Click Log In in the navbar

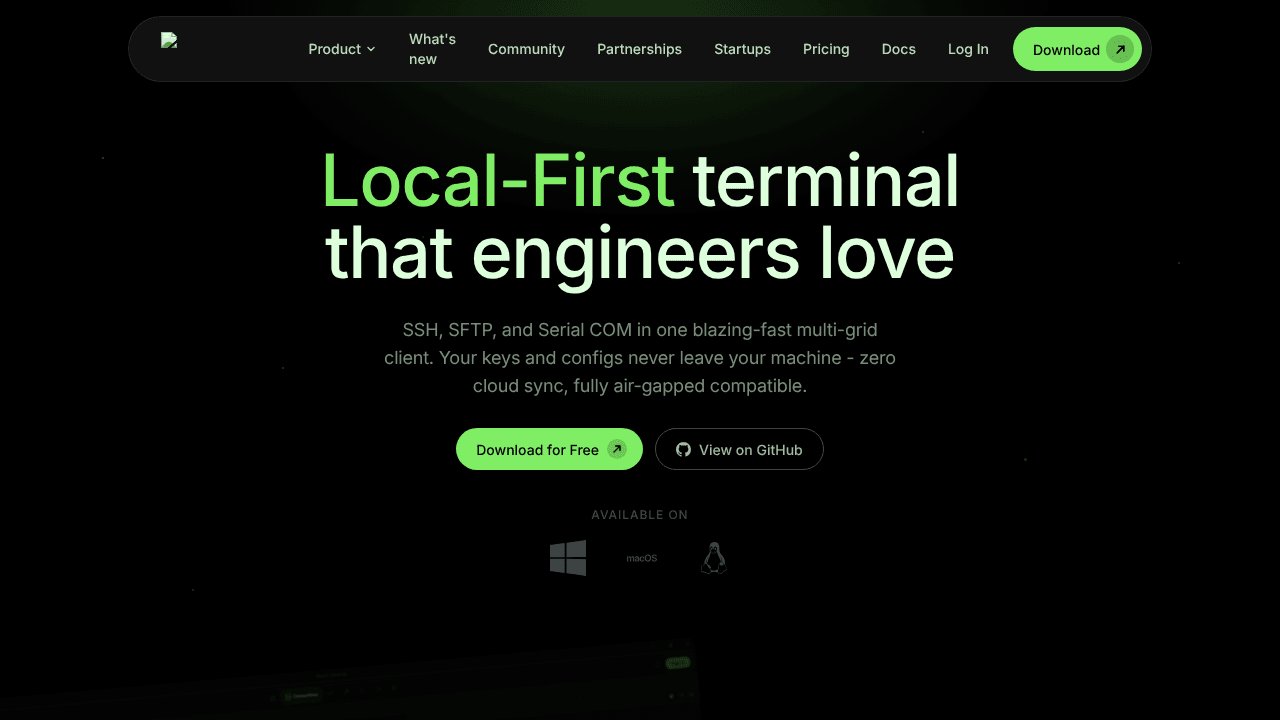tap(968, 49)
